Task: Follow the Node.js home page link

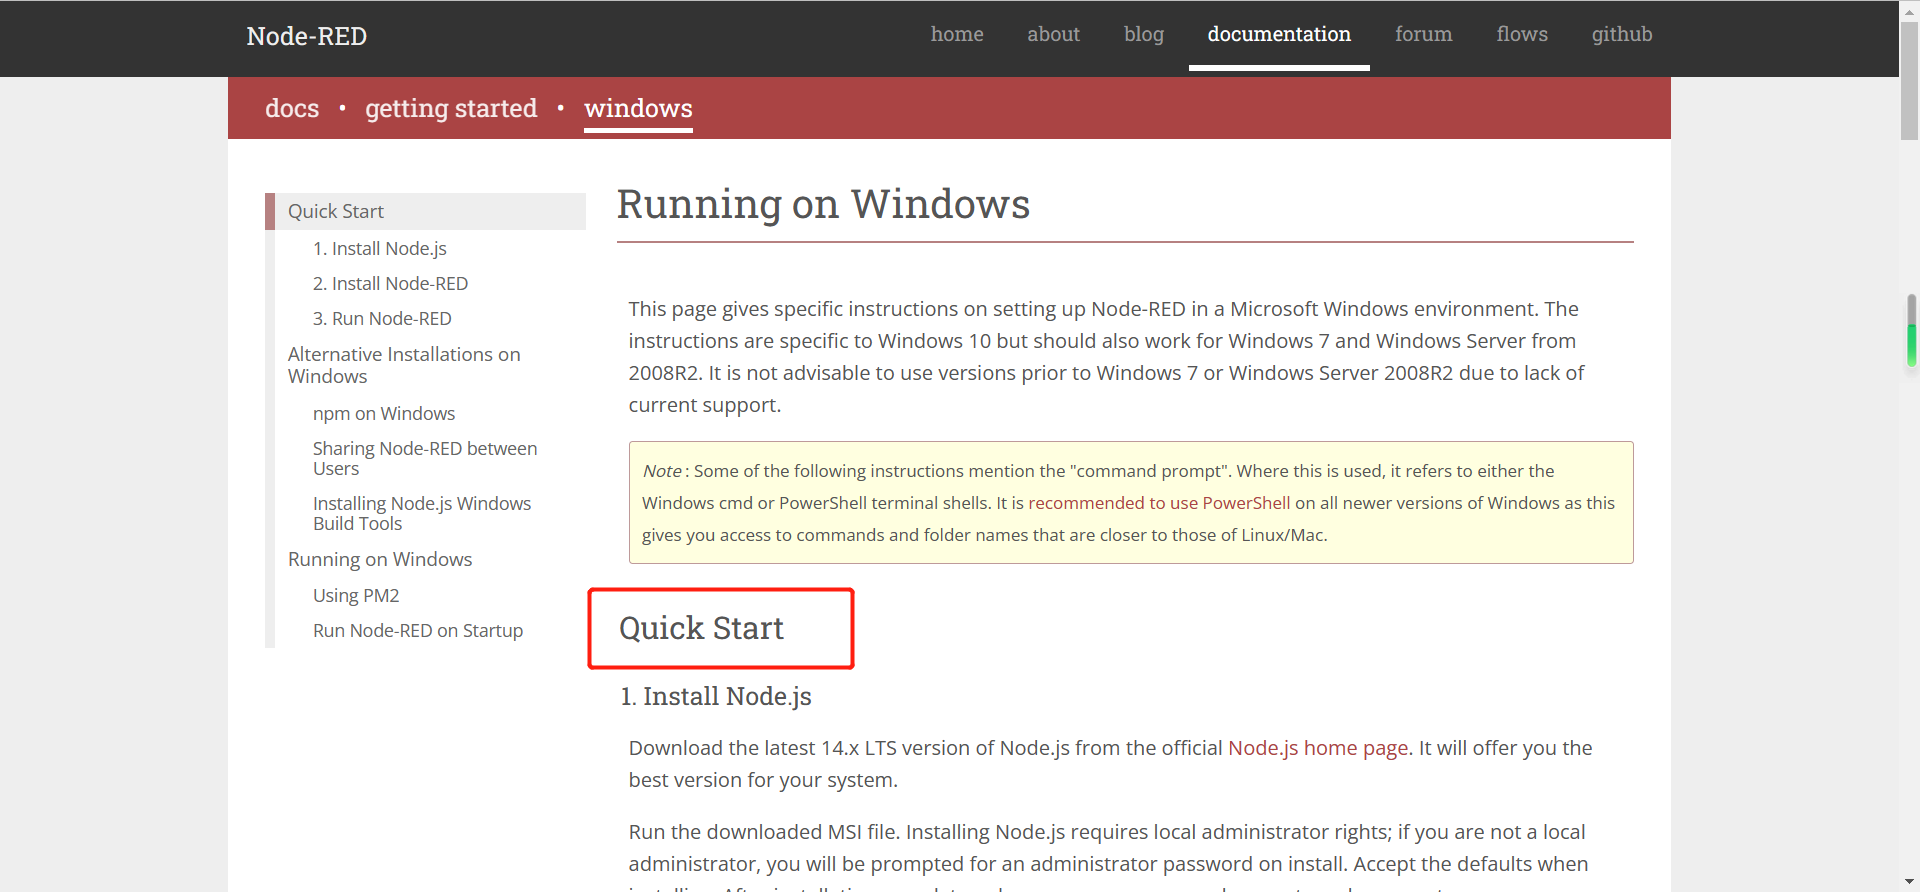Action: [1318, 748]
